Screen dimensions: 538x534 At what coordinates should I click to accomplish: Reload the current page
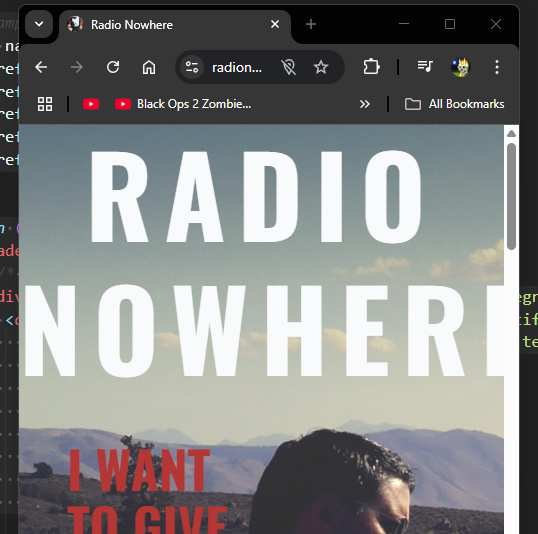(113, 67)
